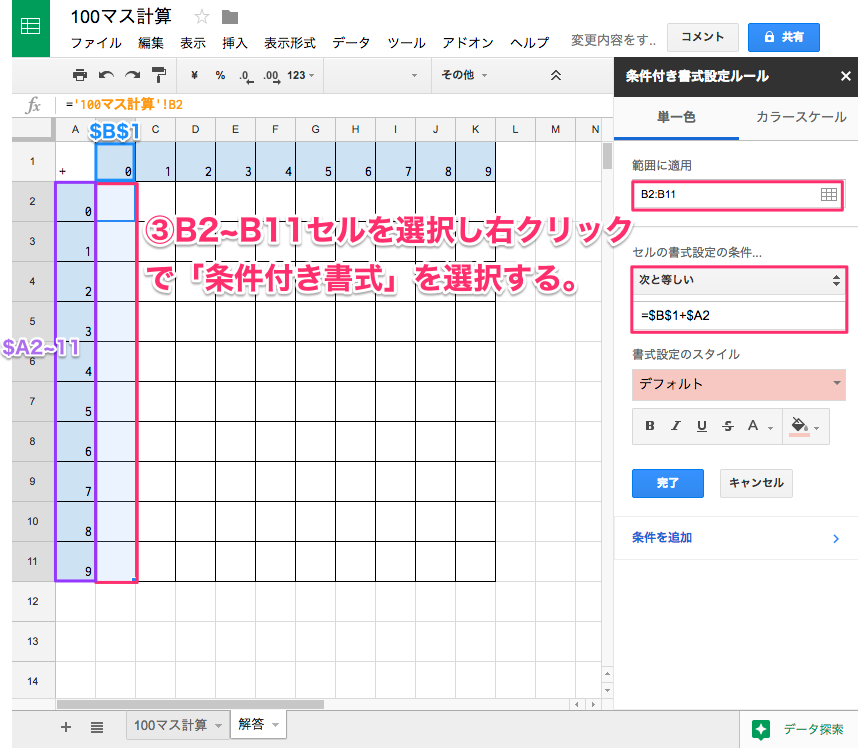Expand 条件を追加 chevron

coord(836,538)
